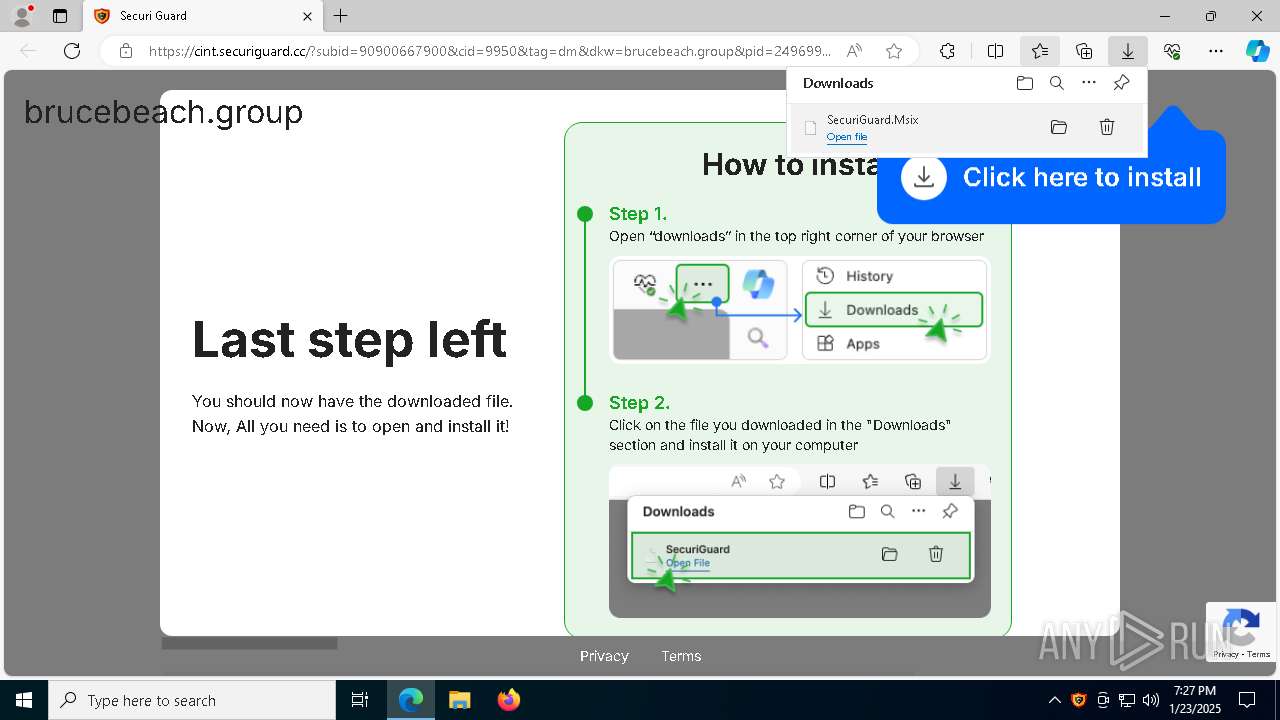The height and width of the screenshot is (720, 1280).
Task: Refresh the page
Action: click(x=72, y=51)
